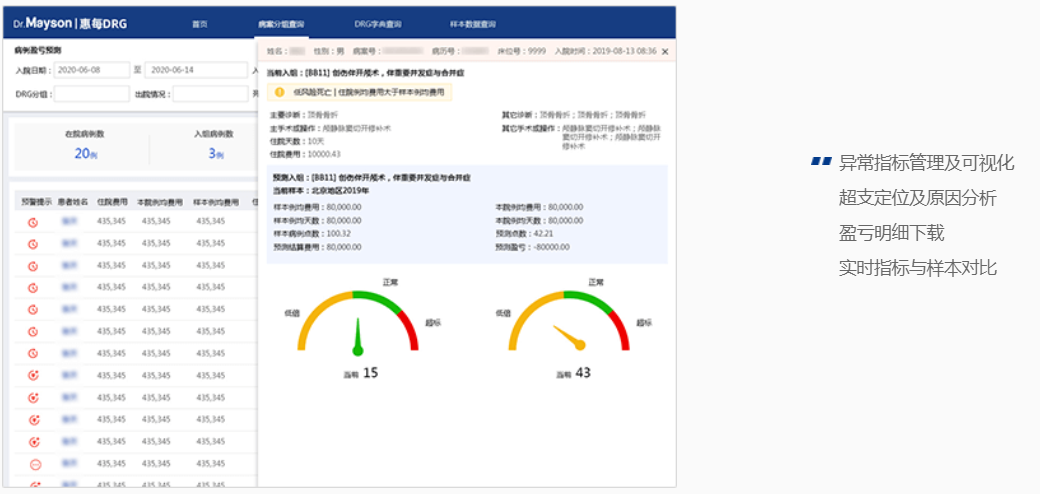Click the 盈亏明细下载 caption

pos(891,233)
